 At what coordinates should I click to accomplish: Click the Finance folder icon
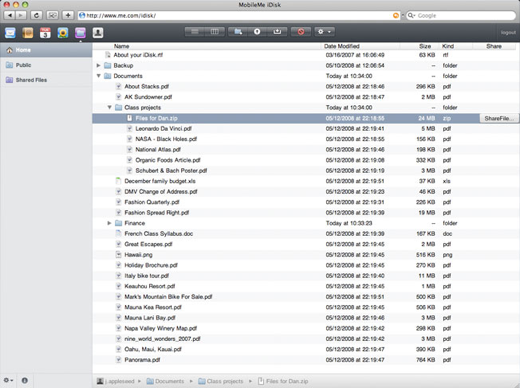click(118, 223)
